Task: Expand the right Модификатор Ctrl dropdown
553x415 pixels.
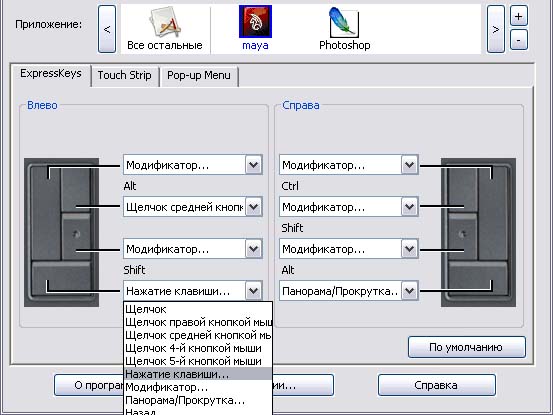Action: (349, 165)
